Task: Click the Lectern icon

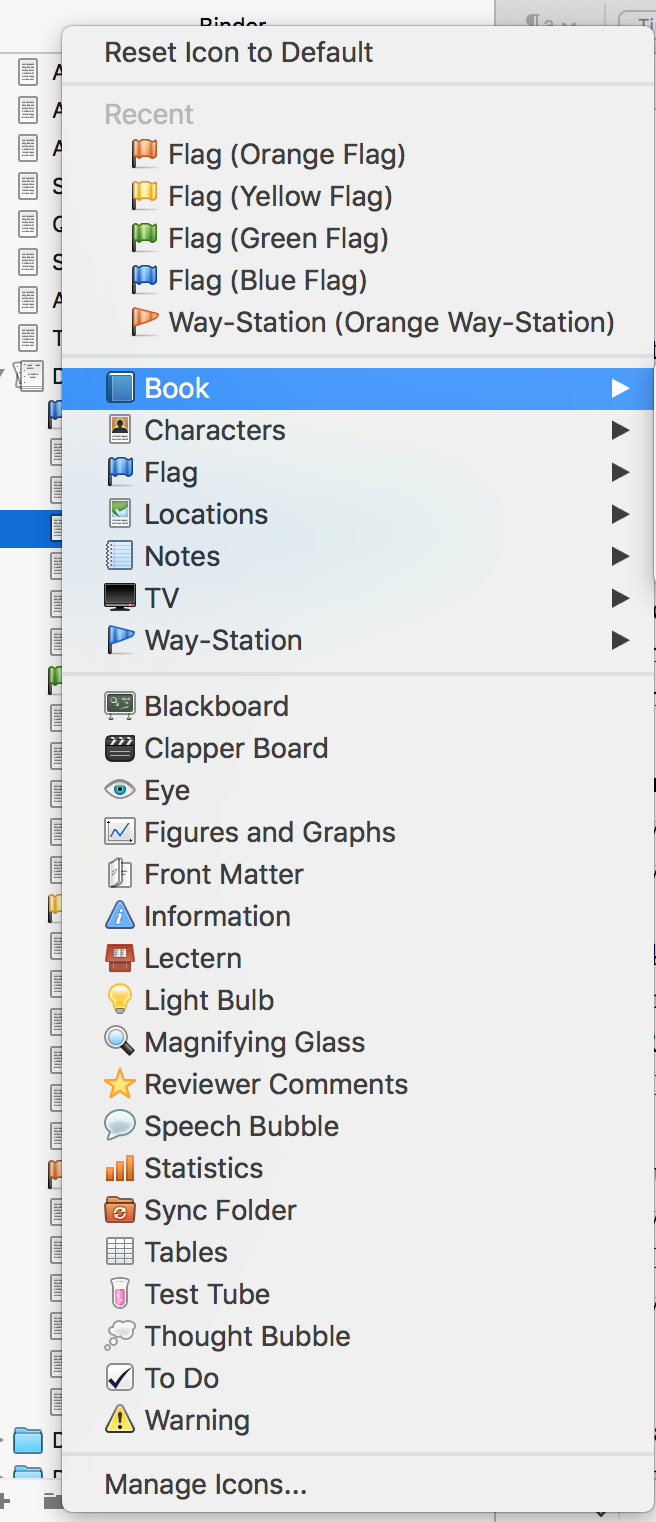Action: coord(120,958)
